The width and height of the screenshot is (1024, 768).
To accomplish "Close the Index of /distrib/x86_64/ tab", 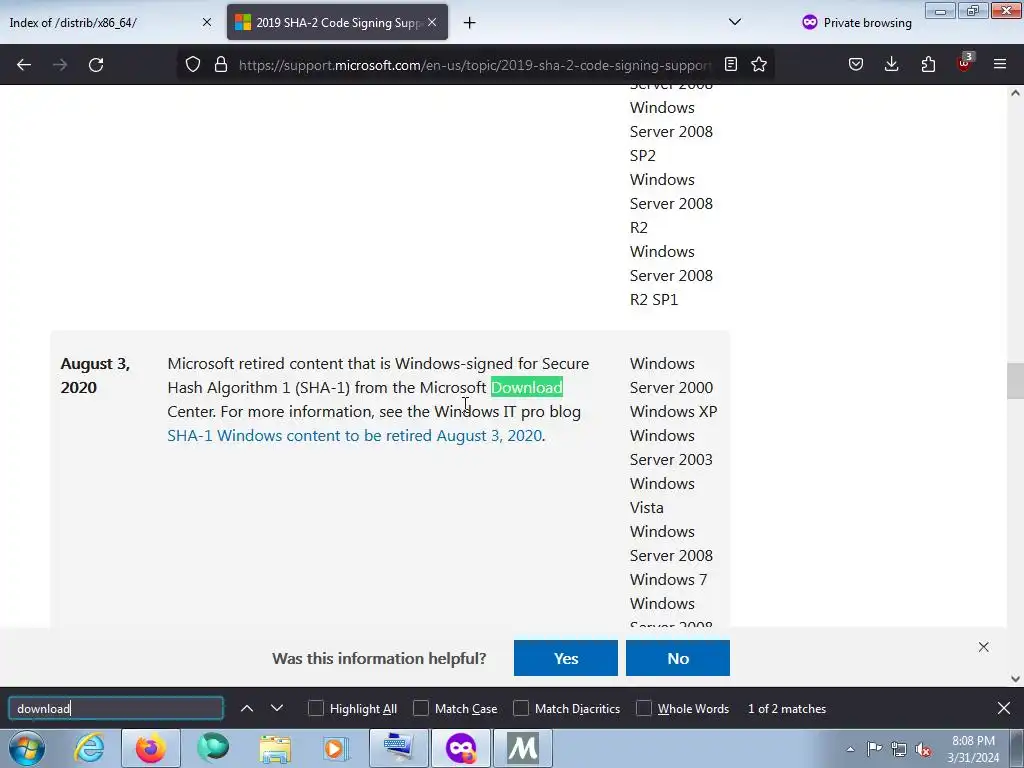I will tap(207, 22).
